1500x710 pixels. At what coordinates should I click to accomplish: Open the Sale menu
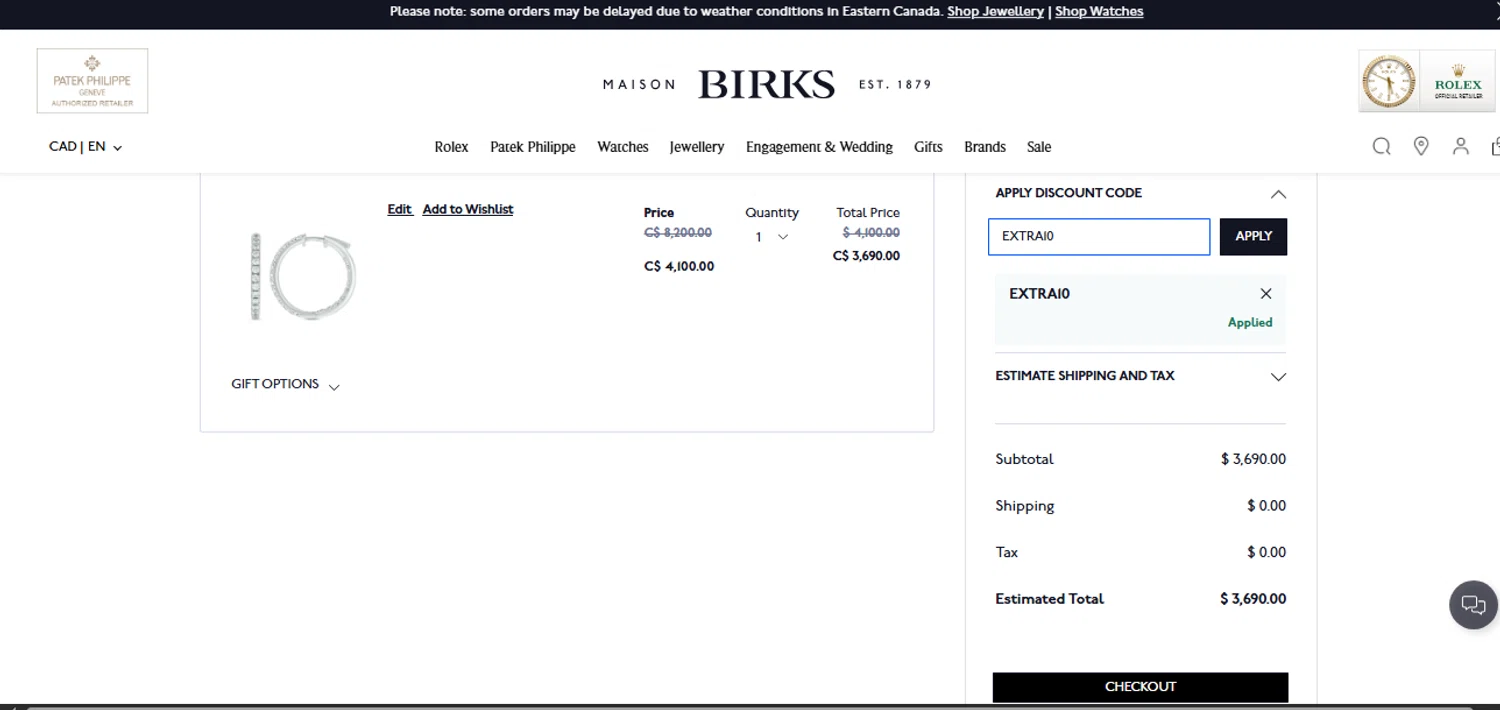[x=1039, y=147]
